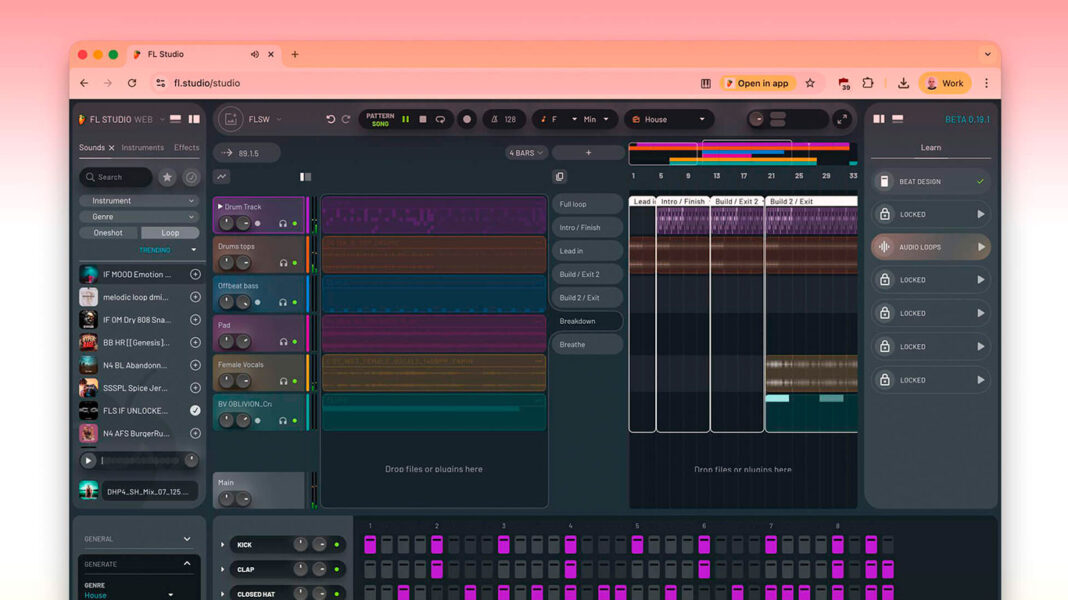
Task: Switch to the Instruments tab
Action: point(143,147)
